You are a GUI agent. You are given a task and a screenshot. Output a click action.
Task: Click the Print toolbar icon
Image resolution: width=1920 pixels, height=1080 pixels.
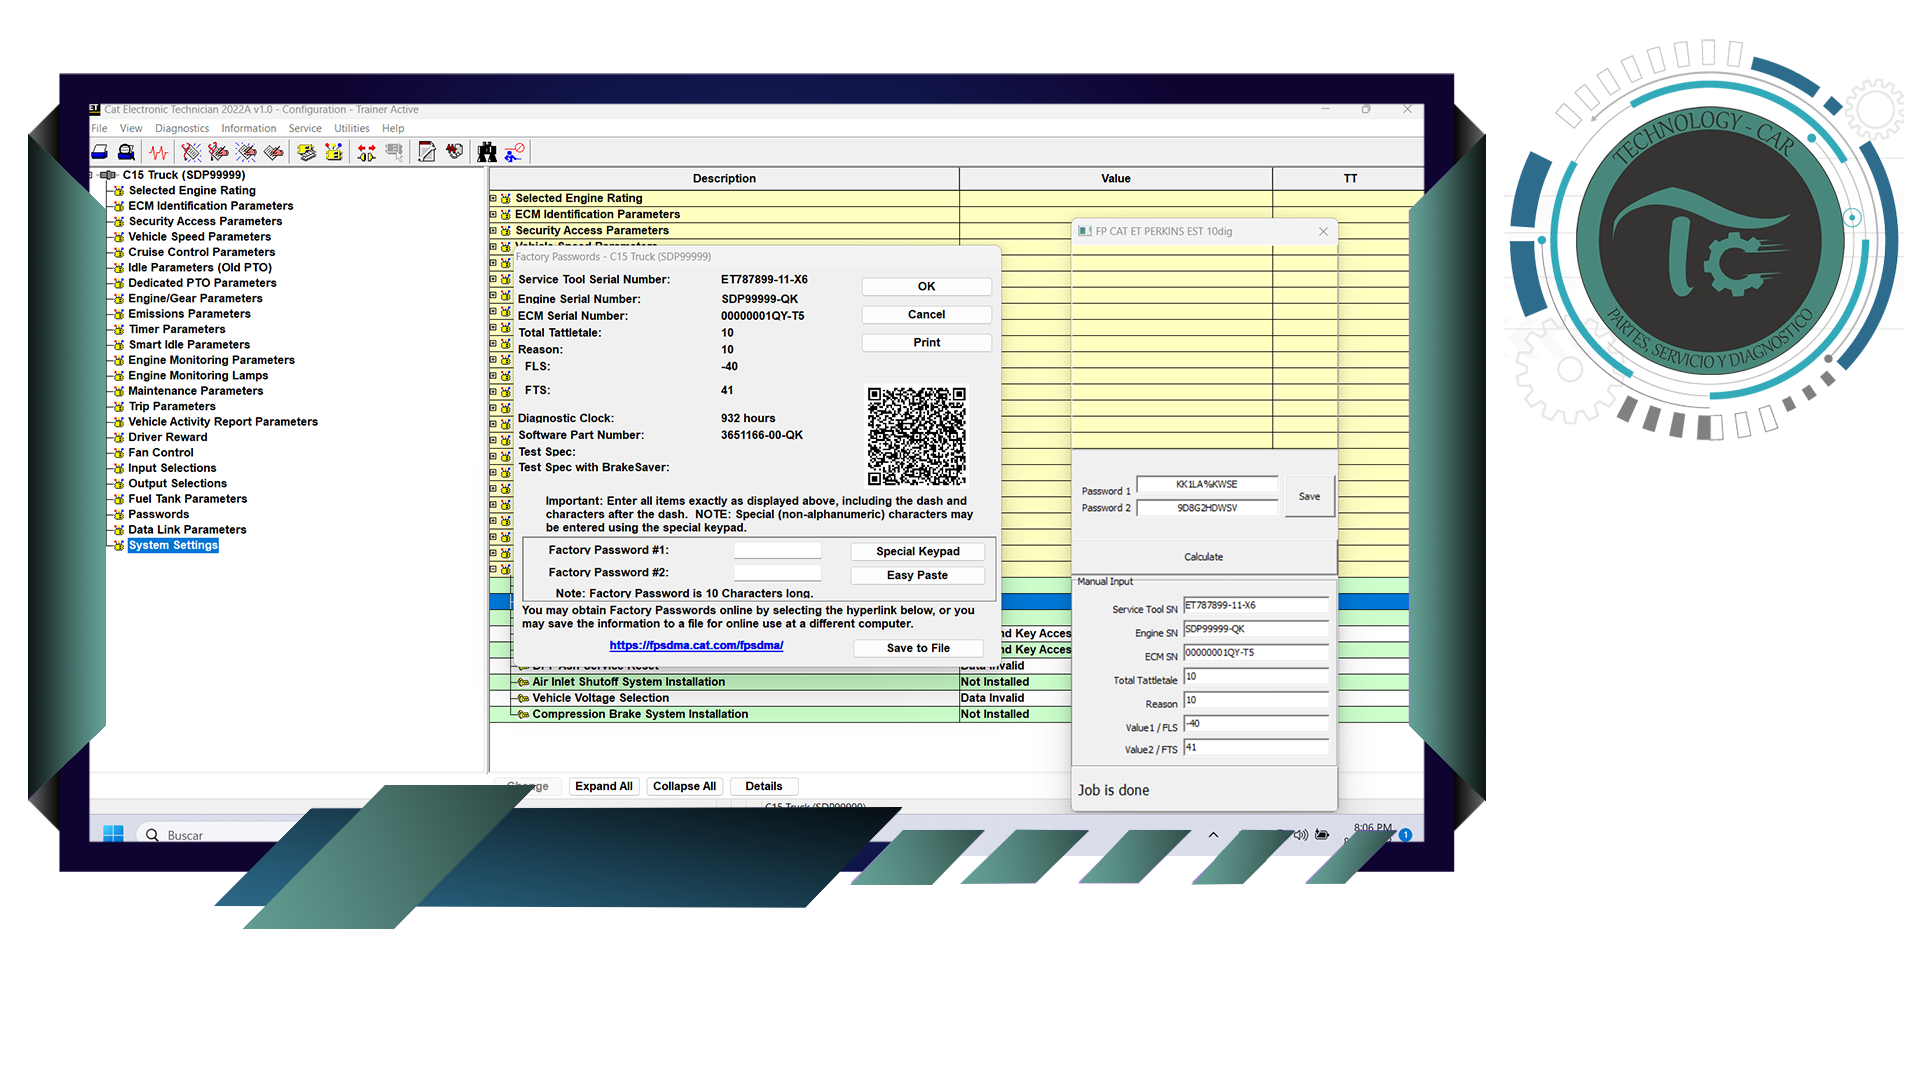(100, 152)
